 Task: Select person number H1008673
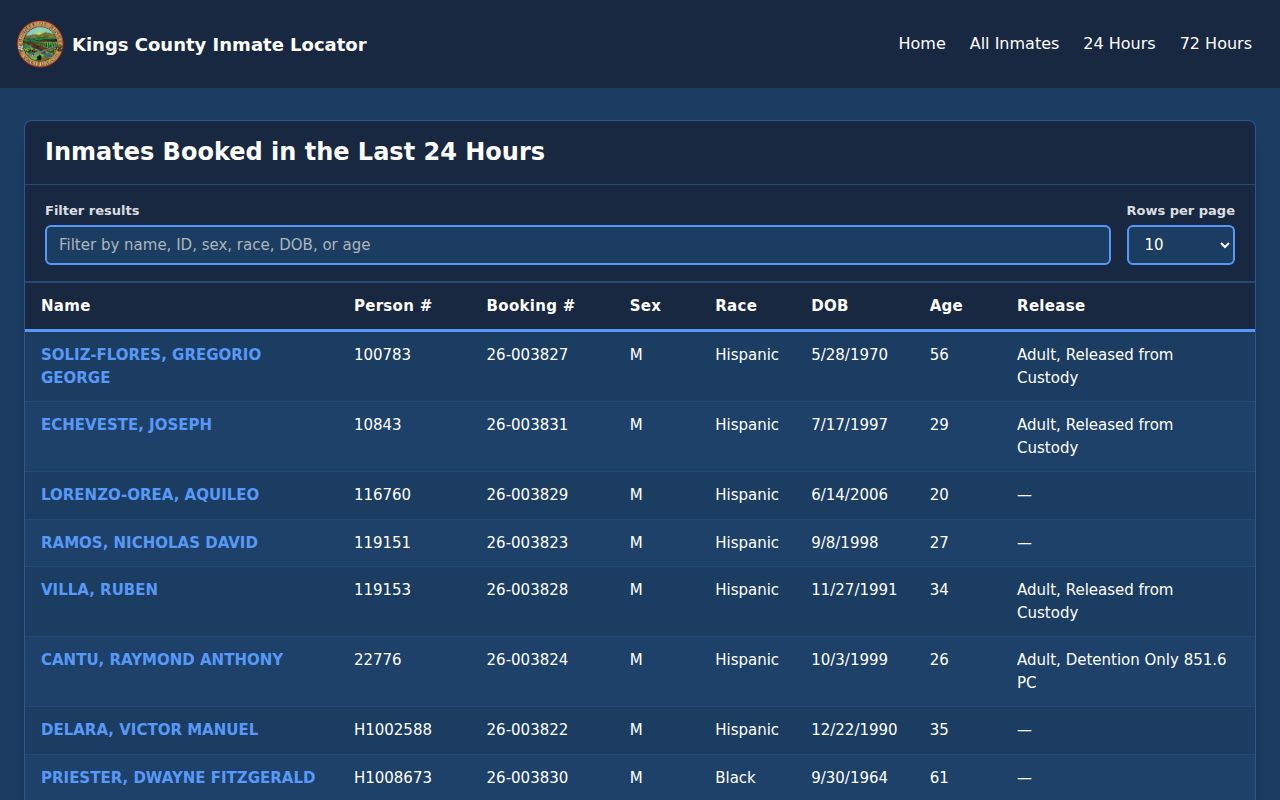click(x=393, y=777)
